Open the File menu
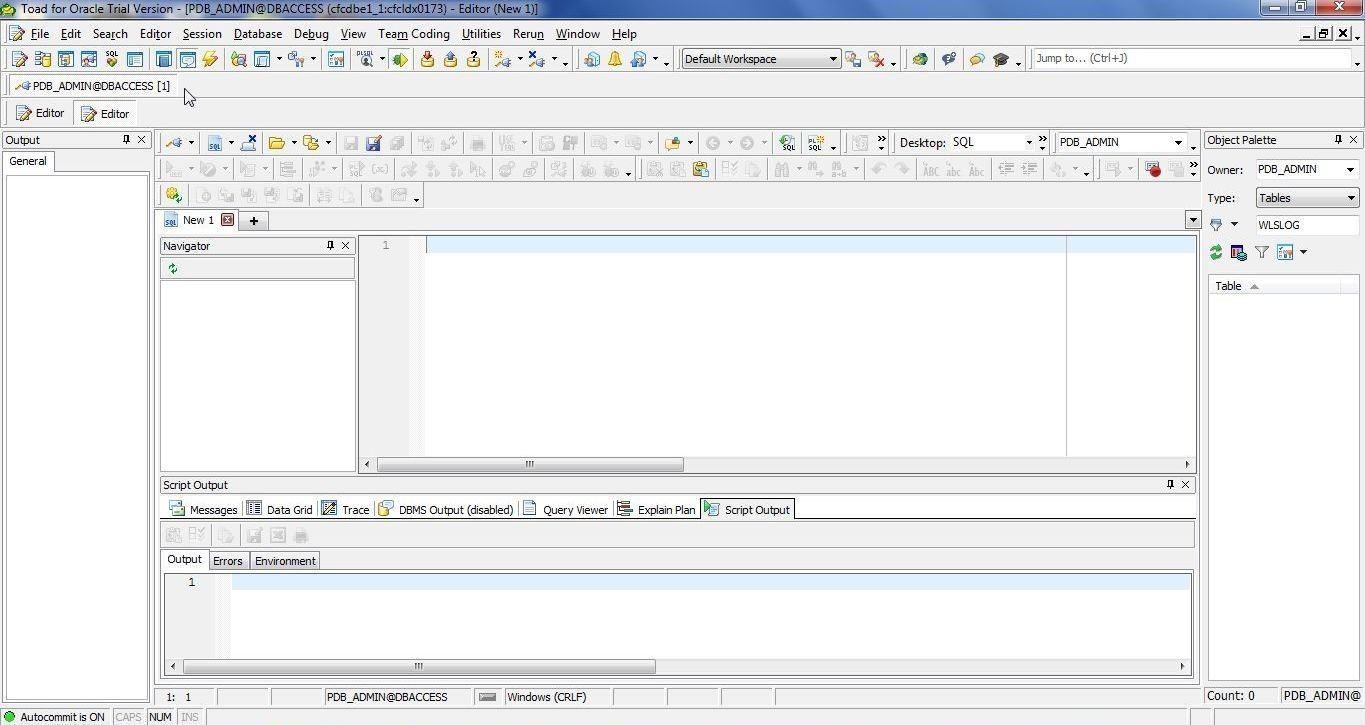This screenshot has height=725, width=1365. pyautogui.click(x=39, y=33)
